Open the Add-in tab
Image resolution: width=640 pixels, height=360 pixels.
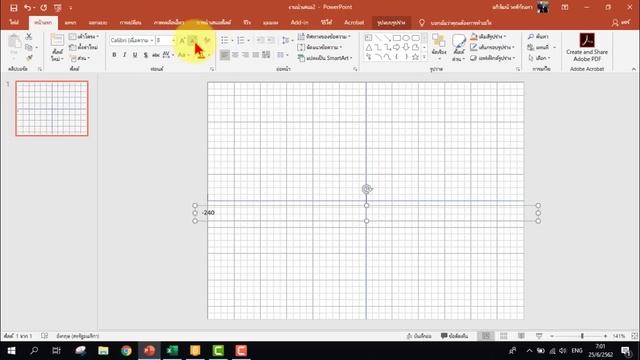pos(299,22)
